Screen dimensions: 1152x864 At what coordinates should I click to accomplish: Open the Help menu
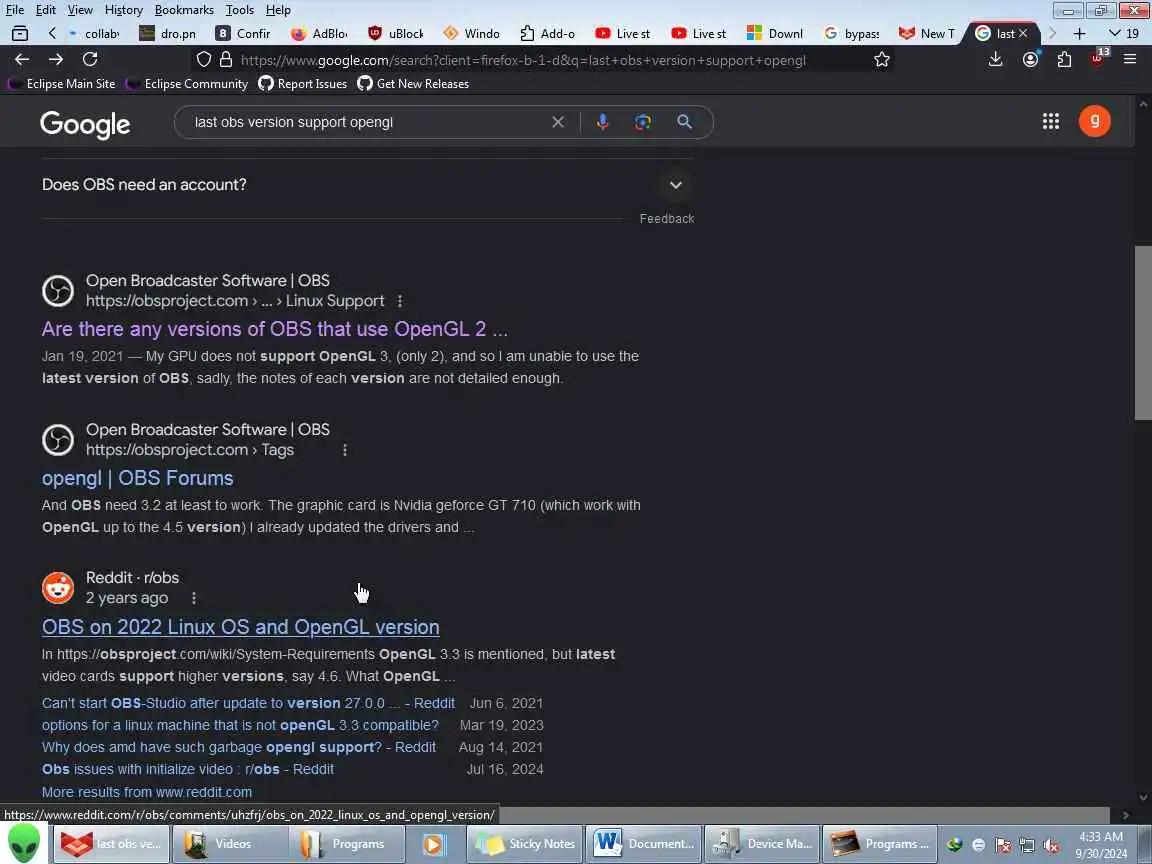(278, 10)
